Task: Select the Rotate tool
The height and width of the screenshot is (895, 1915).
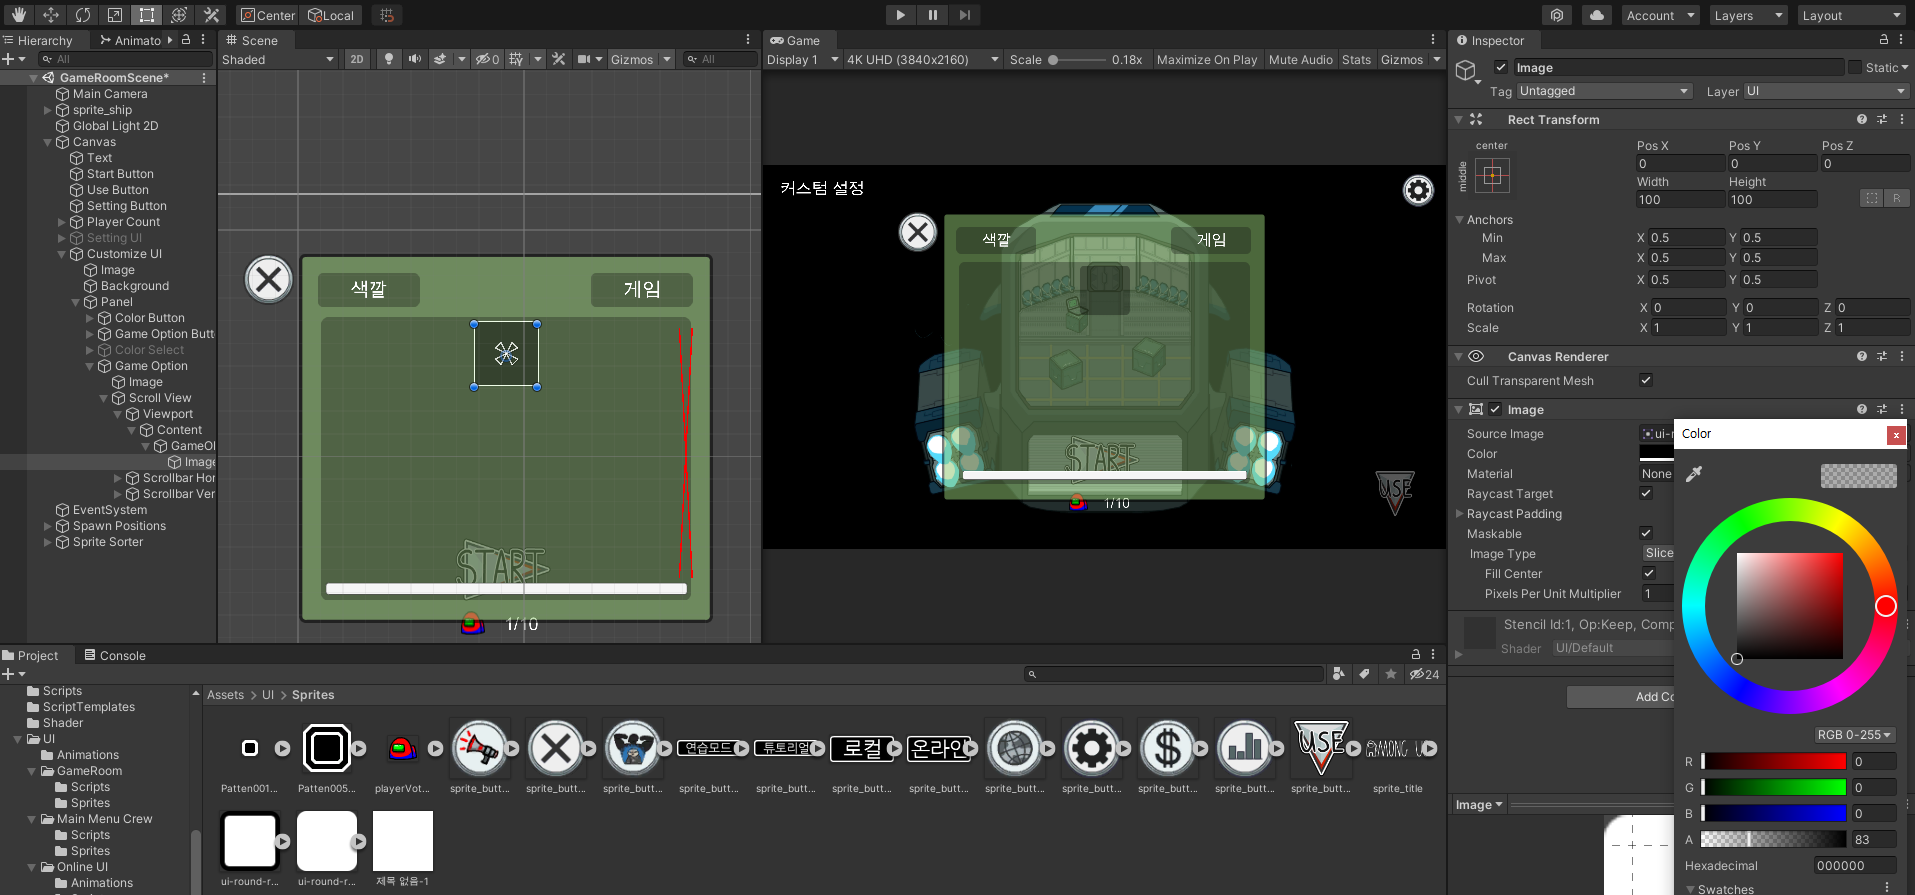Action: click(83, 15)
